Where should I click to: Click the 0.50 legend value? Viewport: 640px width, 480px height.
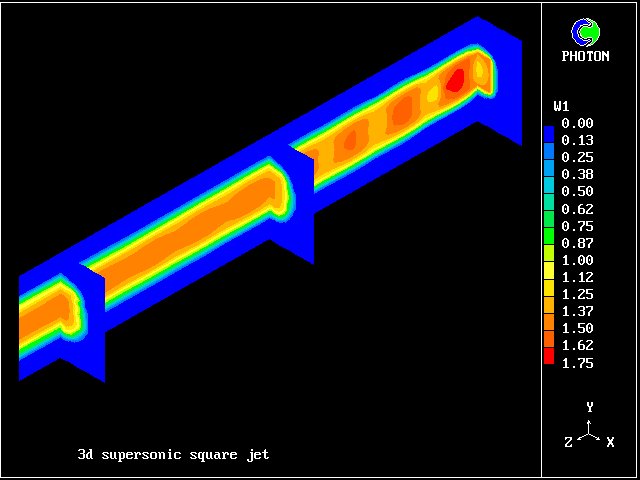tap(577, 191)
